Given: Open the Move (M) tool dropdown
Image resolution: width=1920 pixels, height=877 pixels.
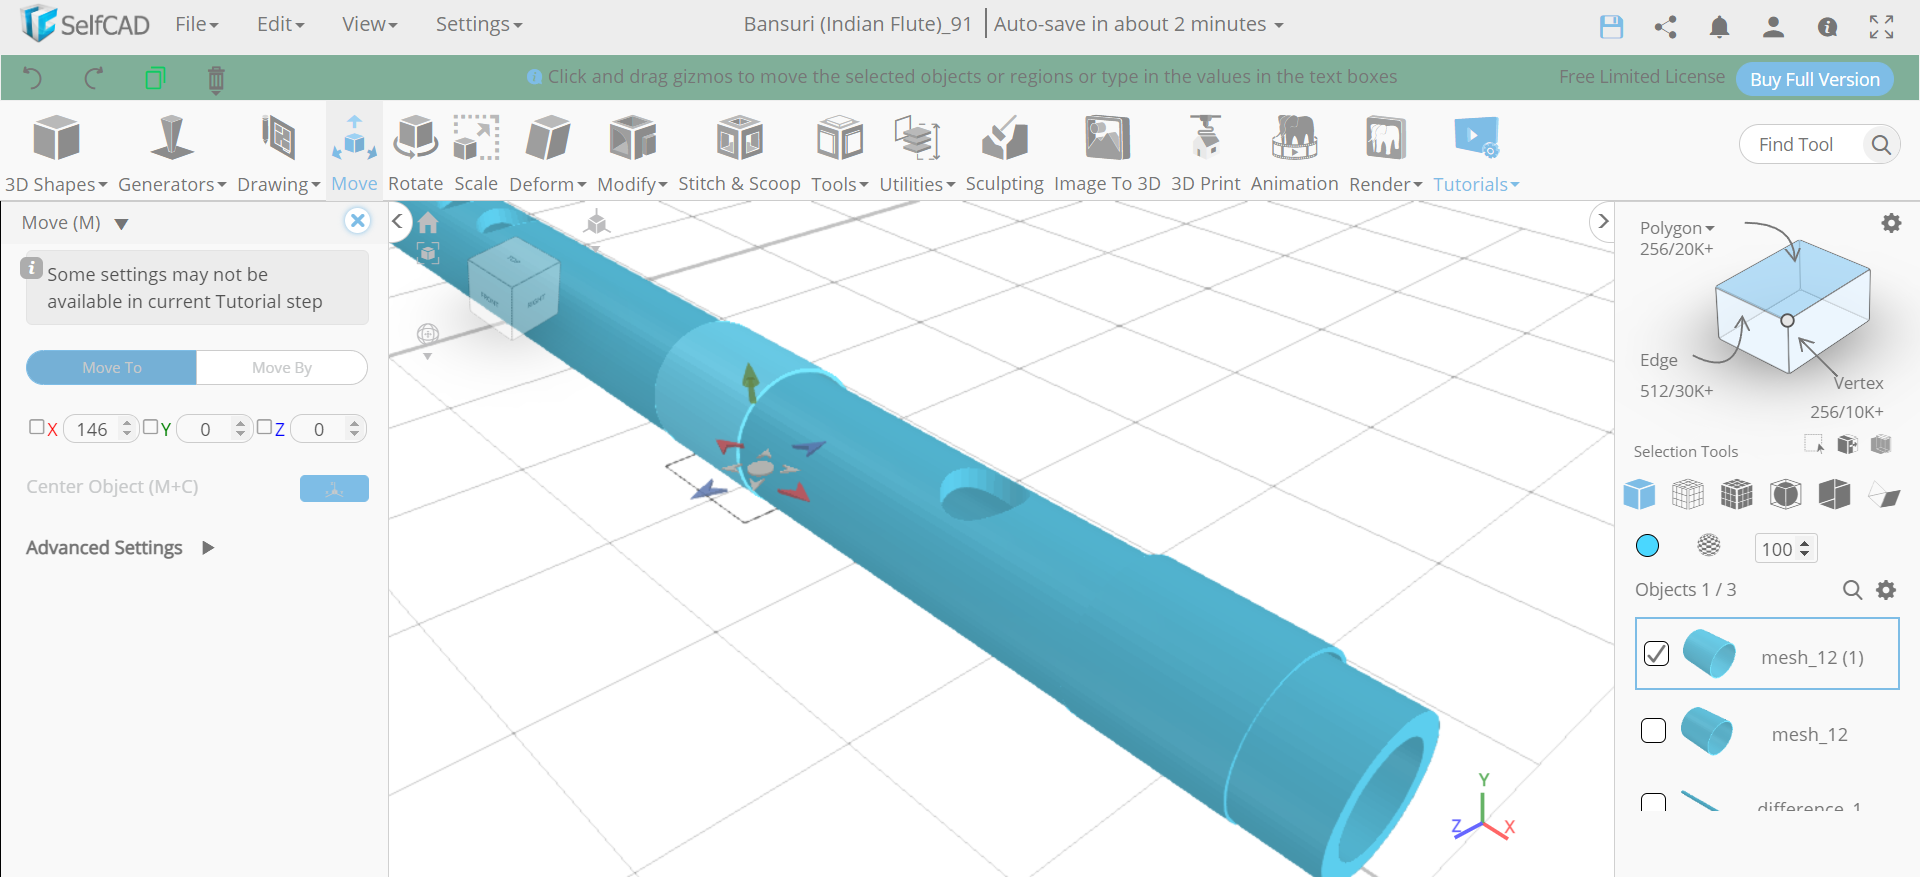Looking at the screenshot, I should click(x=75, y=223).
